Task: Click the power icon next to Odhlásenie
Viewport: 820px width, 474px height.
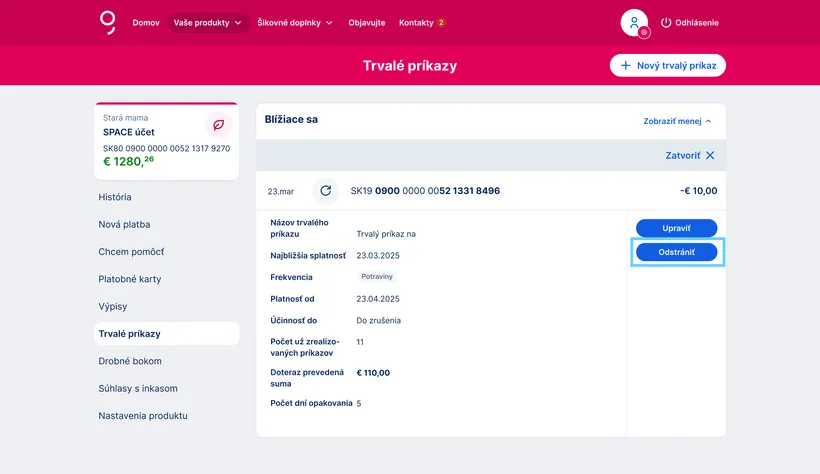Action: tap(667, 22)
